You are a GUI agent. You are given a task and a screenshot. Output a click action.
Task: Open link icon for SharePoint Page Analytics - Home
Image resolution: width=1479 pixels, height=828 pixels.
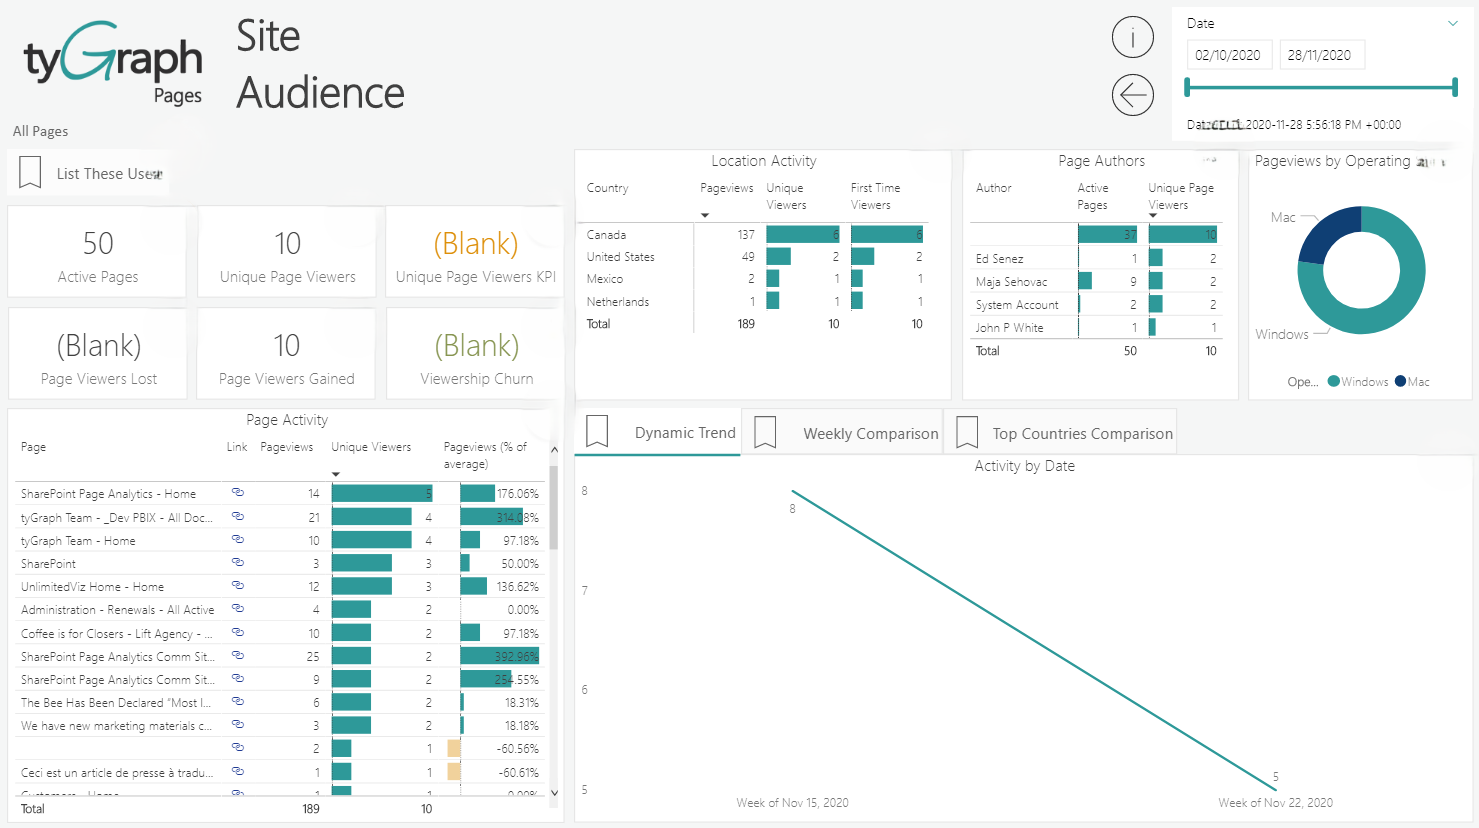[238, 492]
